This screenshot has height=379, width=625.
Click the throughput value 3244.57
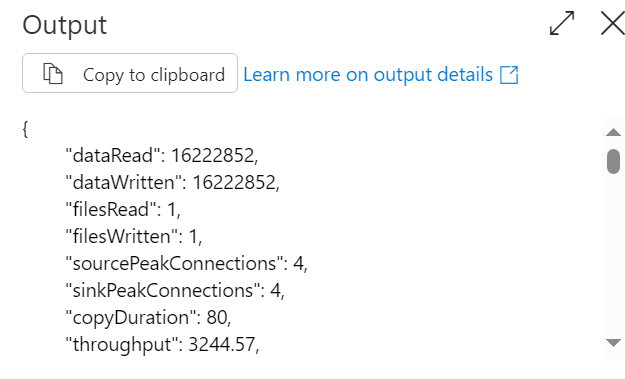click(x=224, y=345)
